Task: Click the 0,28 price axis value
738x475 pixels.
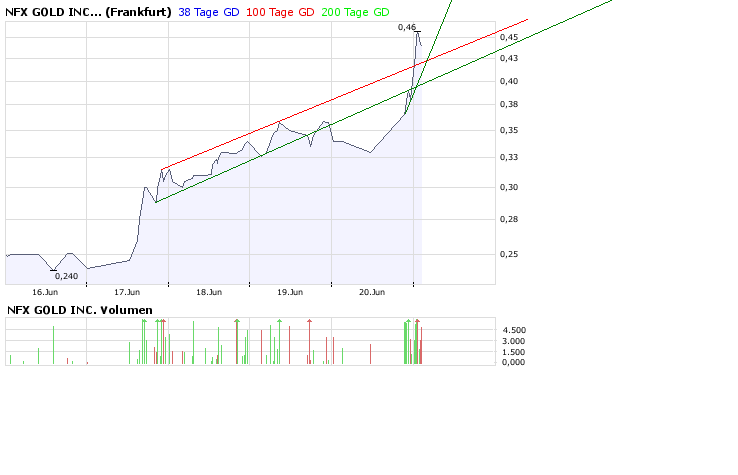Action: tap(509, 219)
